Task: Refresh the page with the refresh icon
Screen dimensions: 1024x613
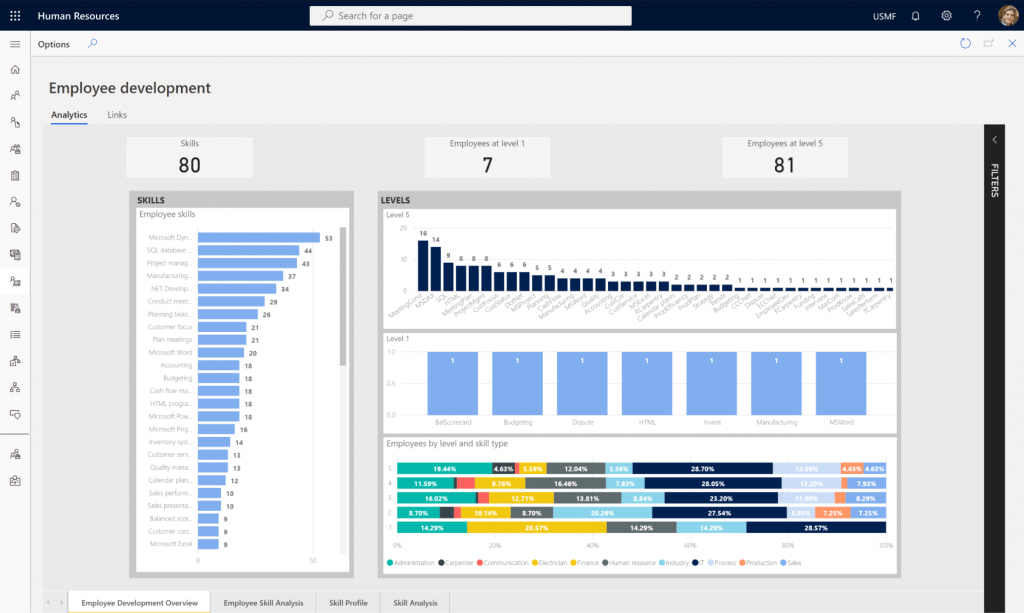Action: [x=964, y=43]
